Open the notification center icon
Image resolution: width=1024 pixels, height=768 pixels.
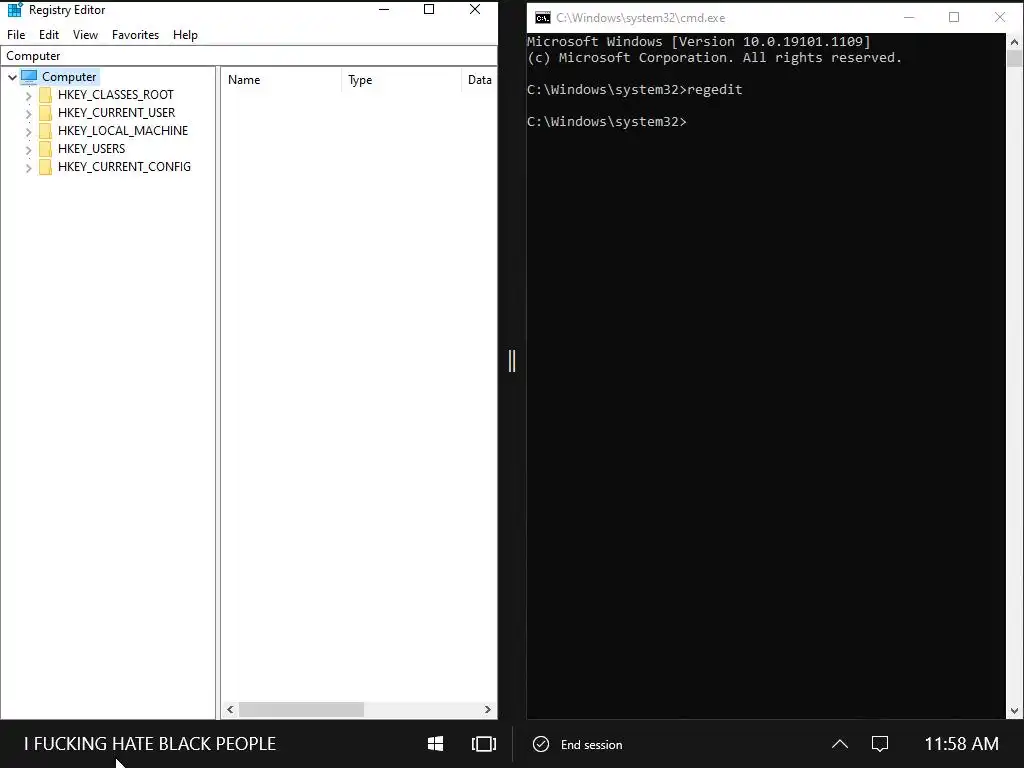click(880, 744)
